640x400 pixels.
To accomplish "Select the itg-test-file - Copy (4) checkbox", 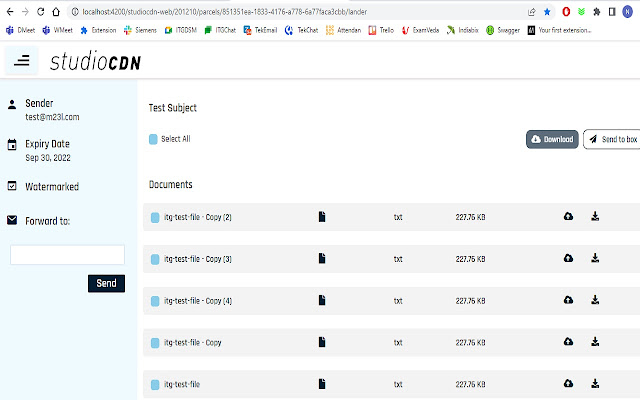I will point(155,301).
